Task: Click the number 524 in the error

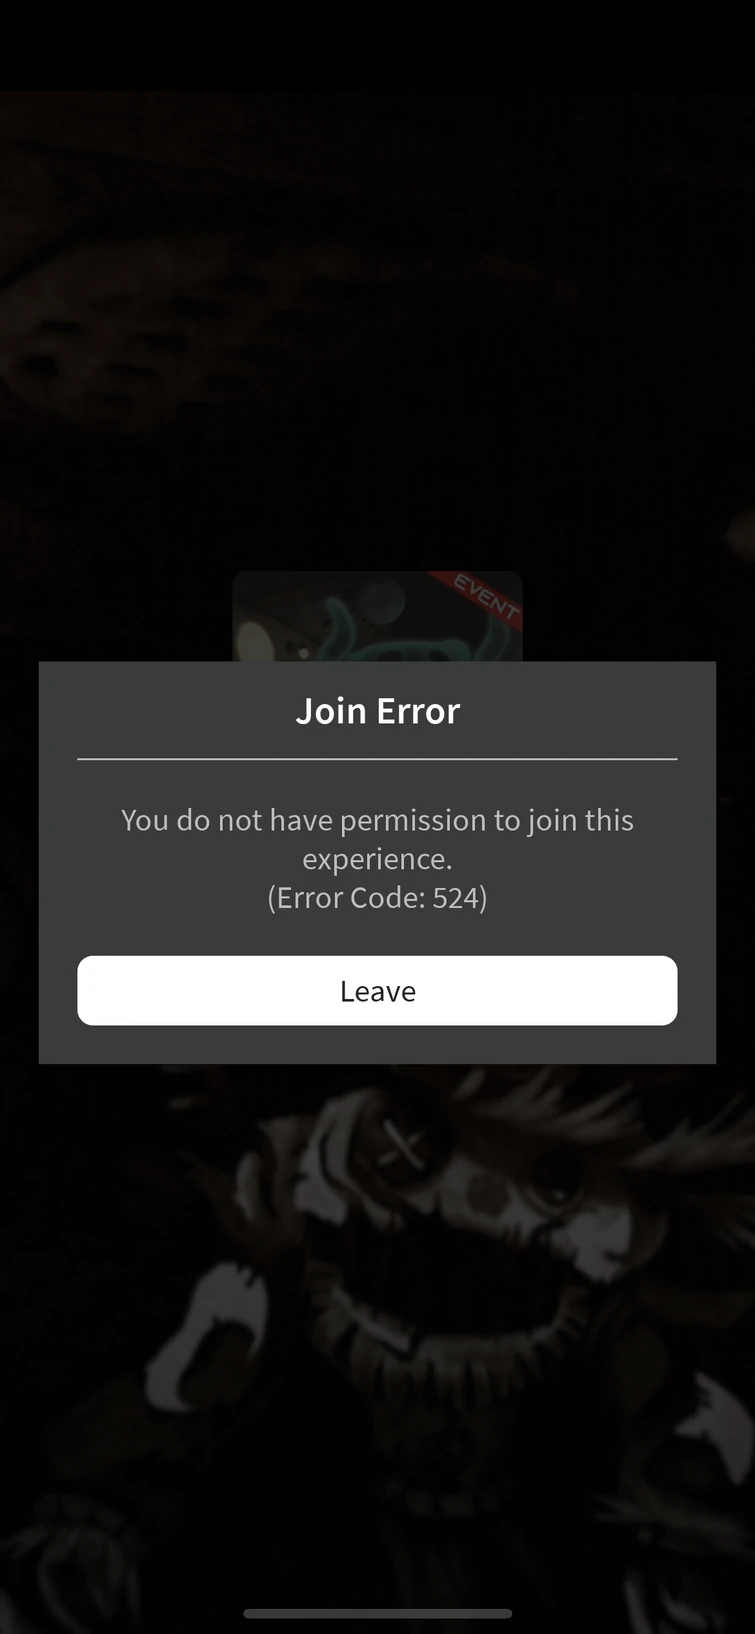Action: pos(456,897)
